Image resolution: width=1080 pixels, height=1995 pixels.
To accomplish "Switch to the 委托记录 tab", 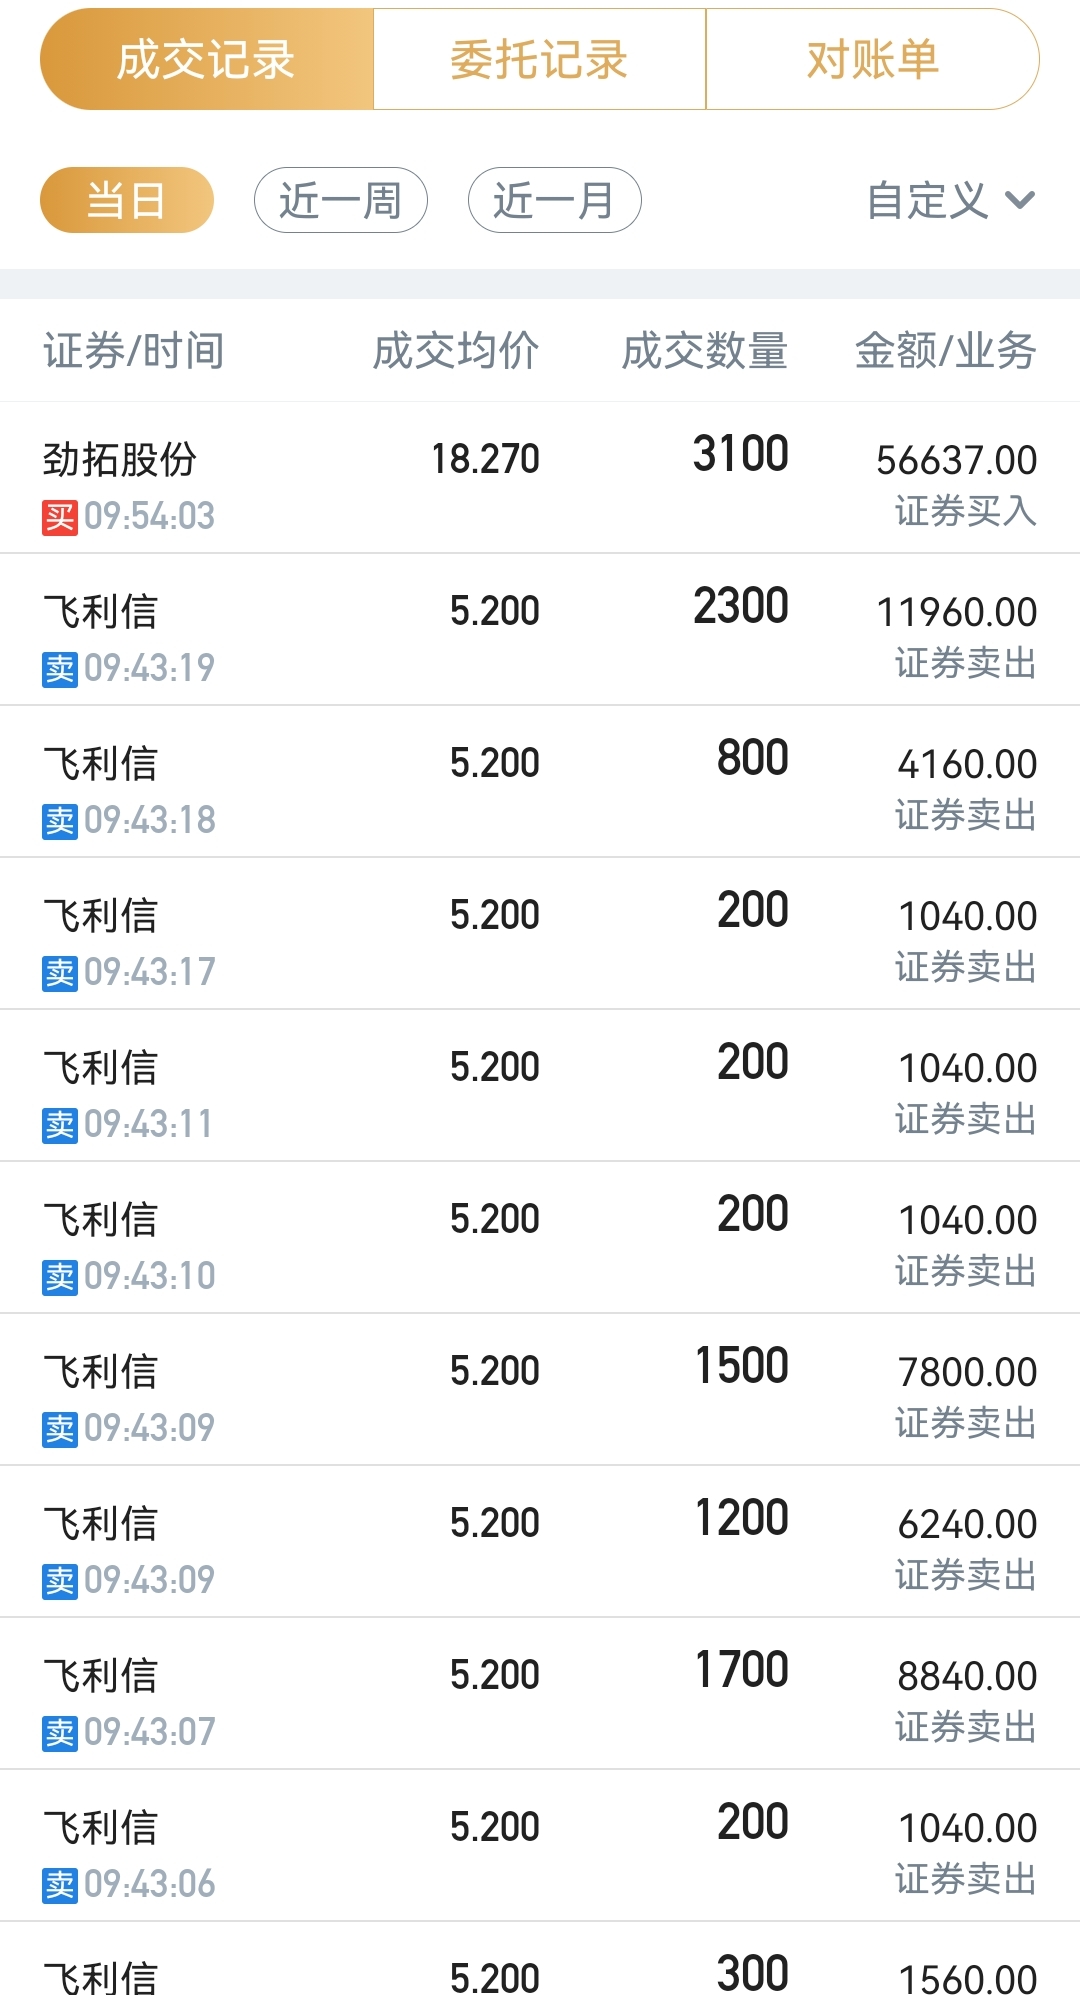I will click(539, 60).
